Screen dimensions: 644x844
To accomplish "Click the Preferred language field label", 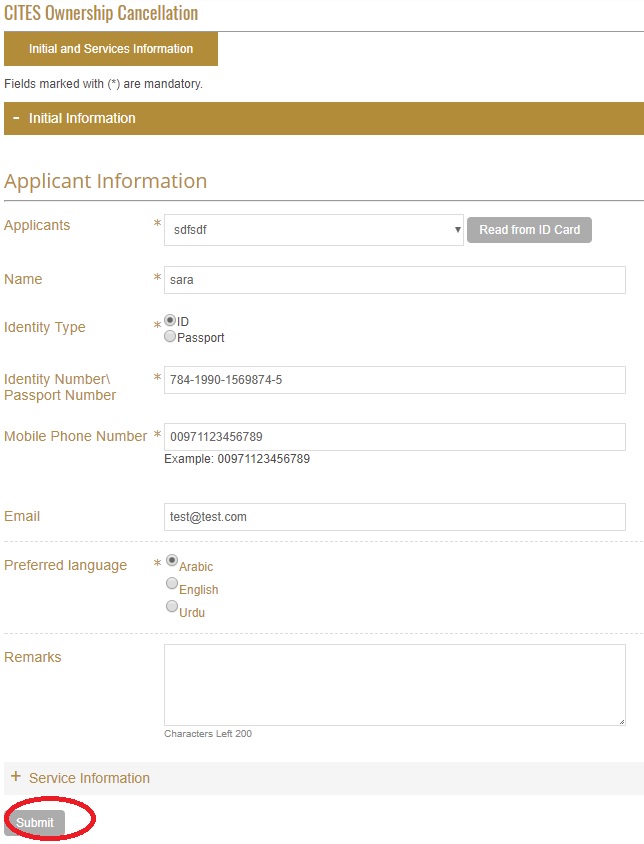I will (66, 565).
